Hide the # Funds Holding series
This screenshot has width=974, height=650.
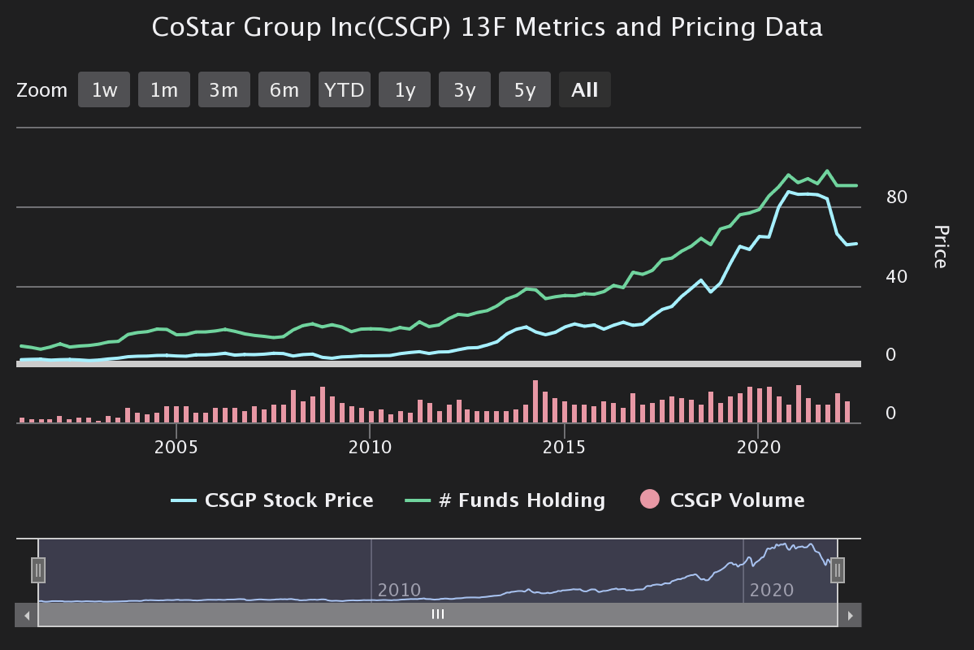pyautogui.click(x=522, y=500)
